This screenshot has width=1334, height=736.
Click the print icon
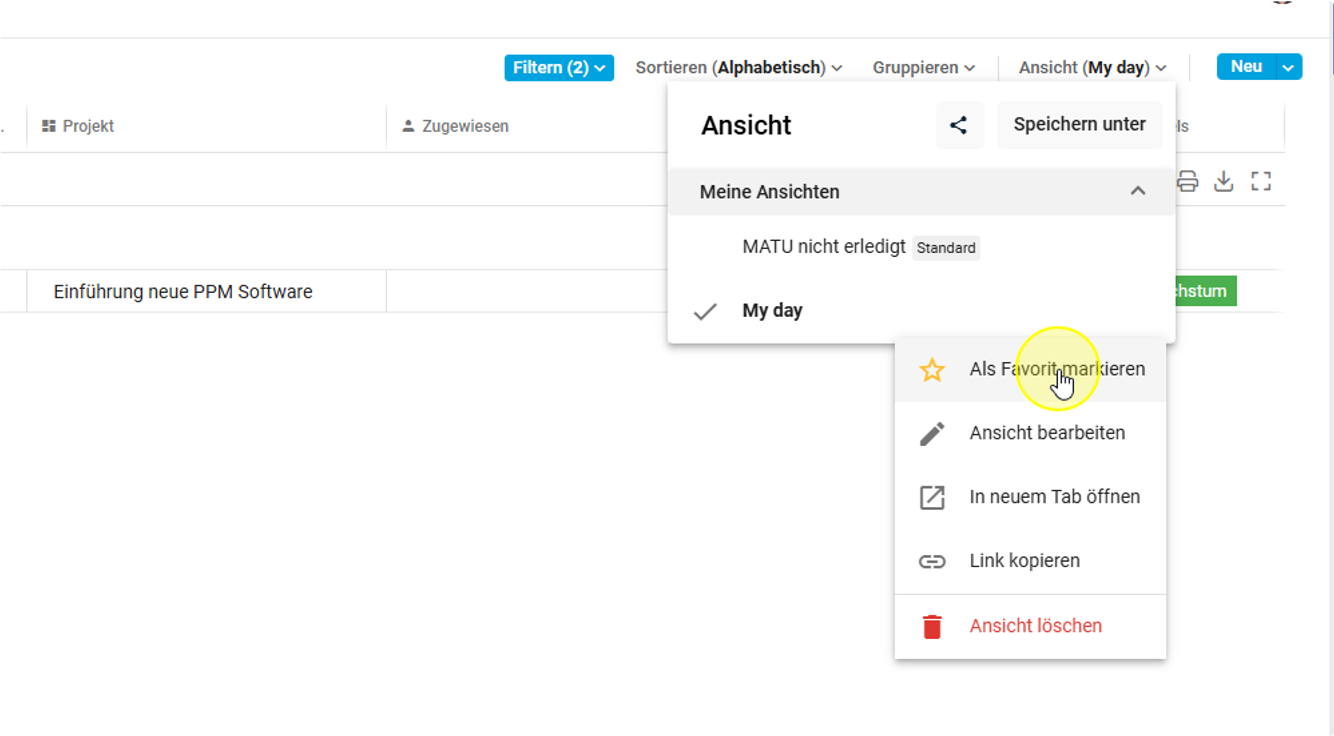click(x=1187, y=181)
